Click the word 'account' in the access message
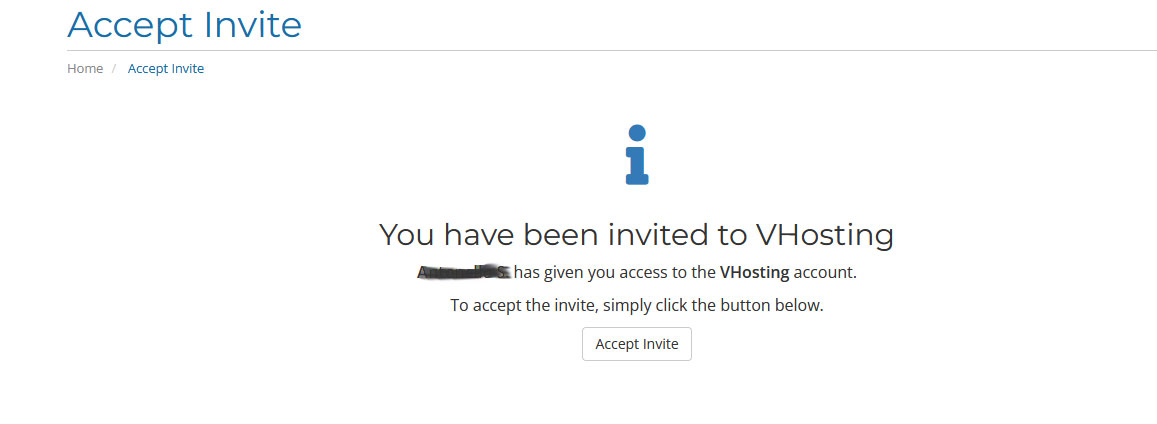 click(x=823, y=272)
